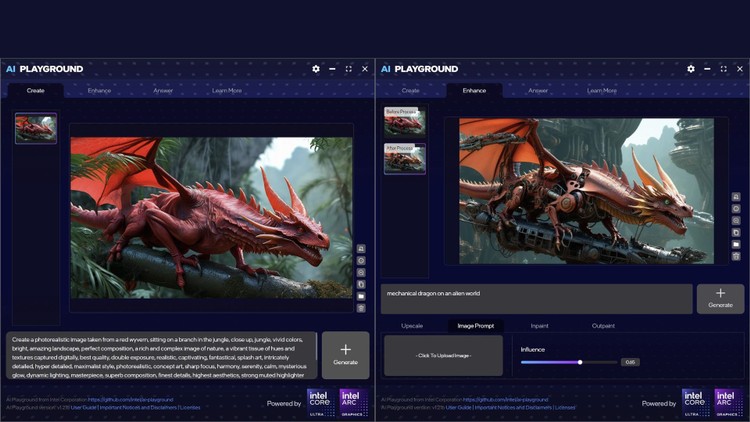Open Important Notices and Disclaimers in right window

(x=513, y=408)
